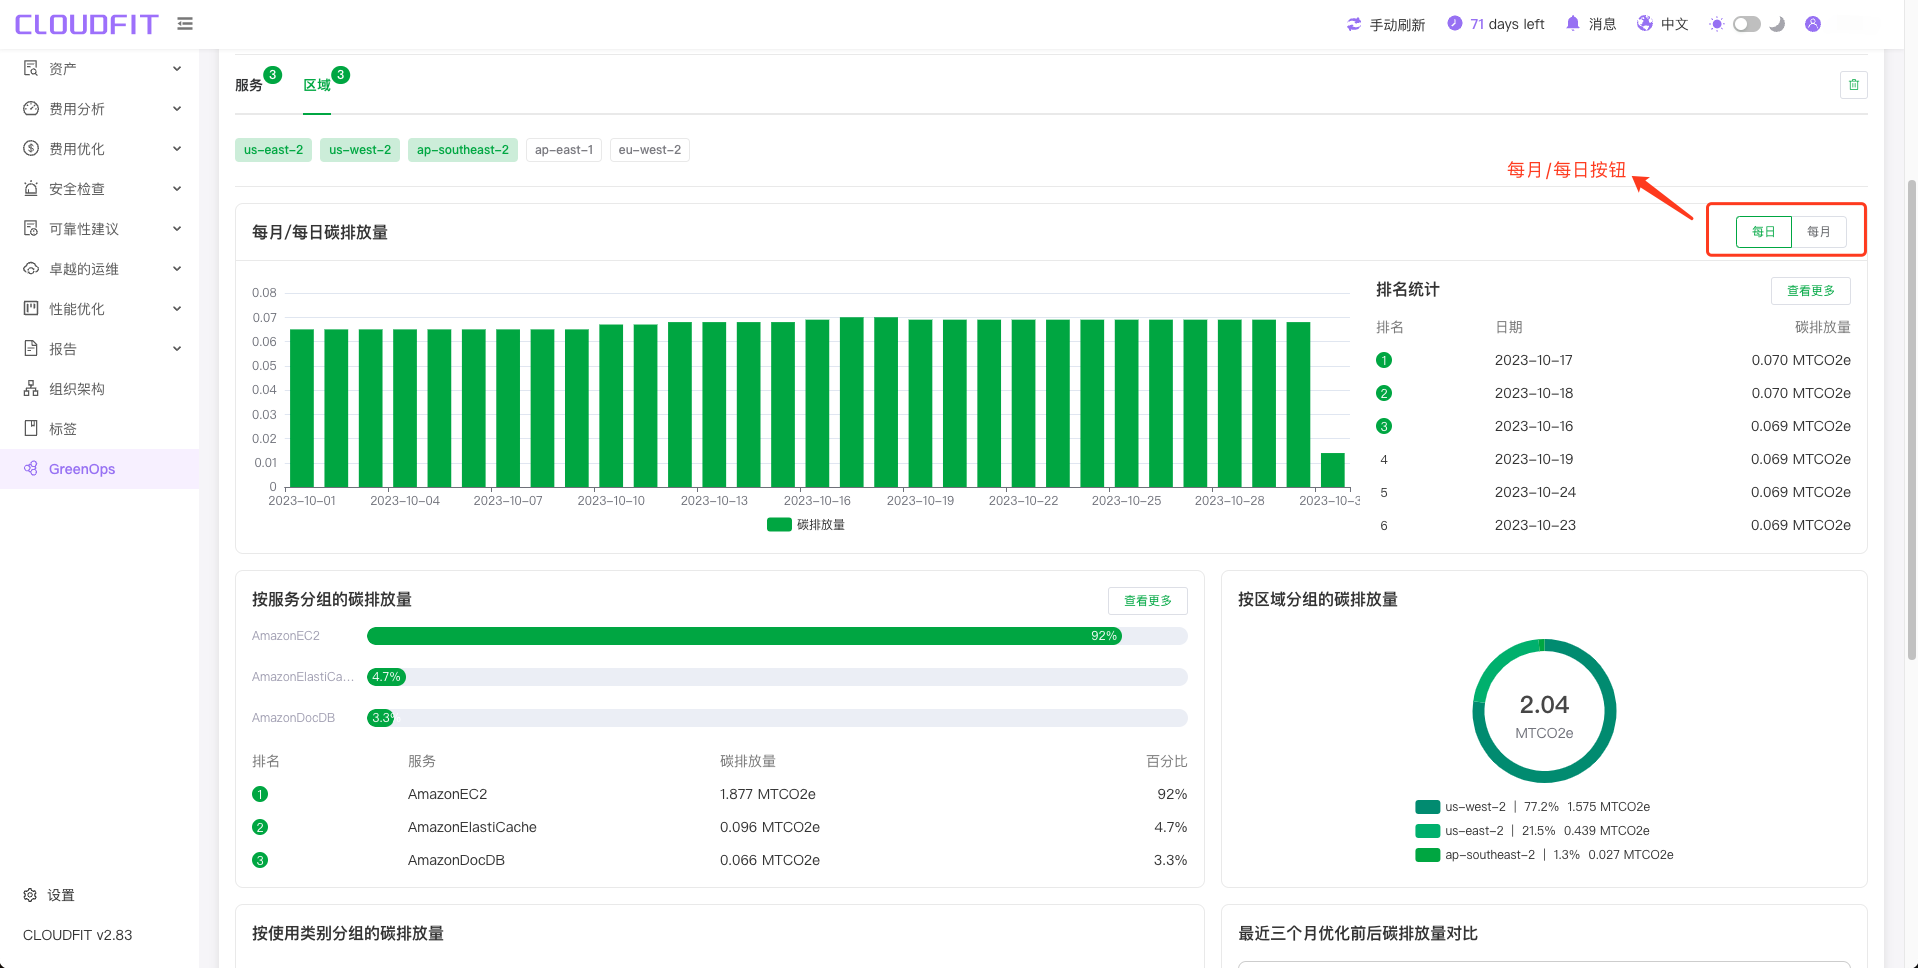This screenshot has width=1918, height=968.
Task: Click the 组织架构 hierarchy icon
Action: (x=31, y=388)
